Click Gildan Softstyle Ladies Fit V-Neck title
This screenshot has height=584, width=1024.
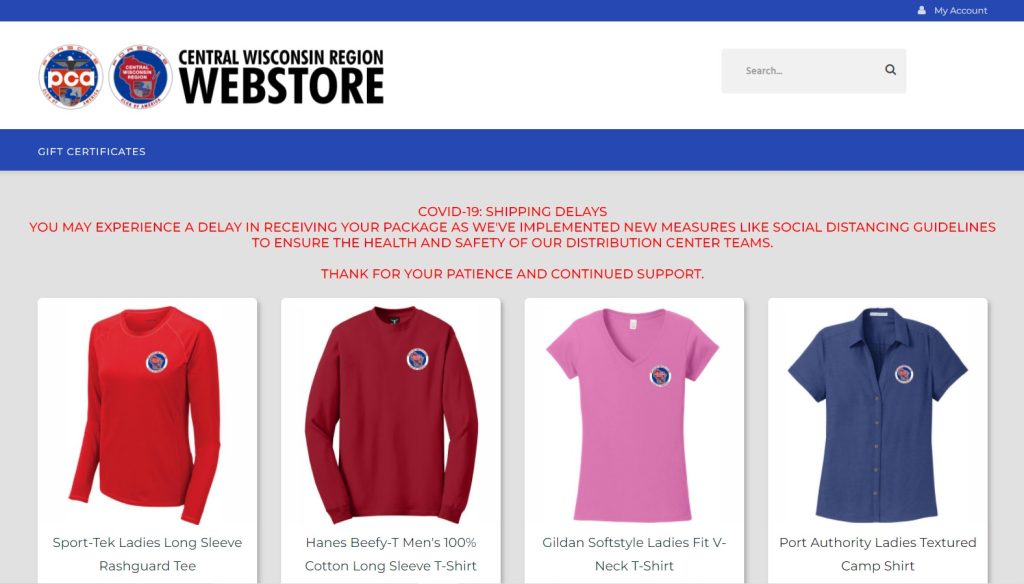point(634,554)
